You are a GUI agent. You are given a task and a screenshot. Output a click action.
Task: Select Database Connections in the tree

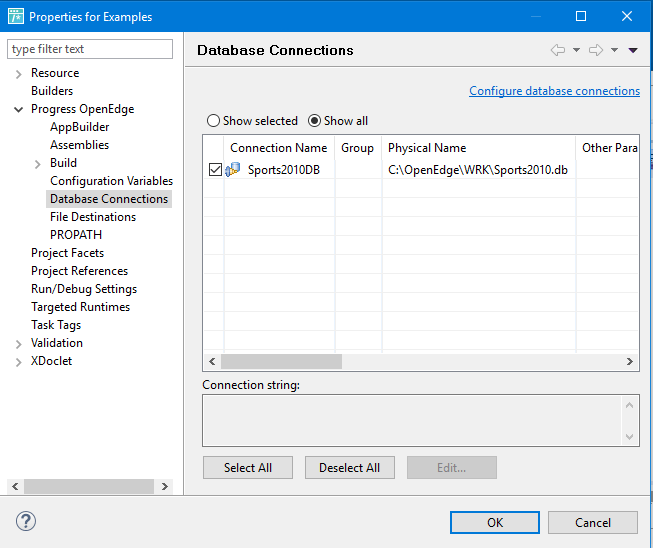(109, 199)
